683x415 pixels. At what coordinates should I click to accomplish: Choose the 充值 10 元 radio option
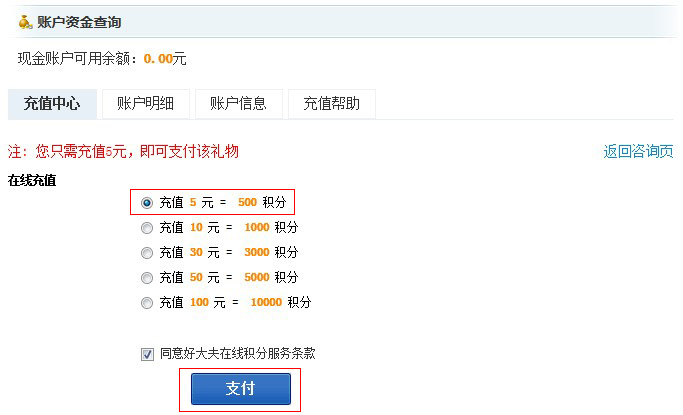pyautogui.click(x=147, y=228)
